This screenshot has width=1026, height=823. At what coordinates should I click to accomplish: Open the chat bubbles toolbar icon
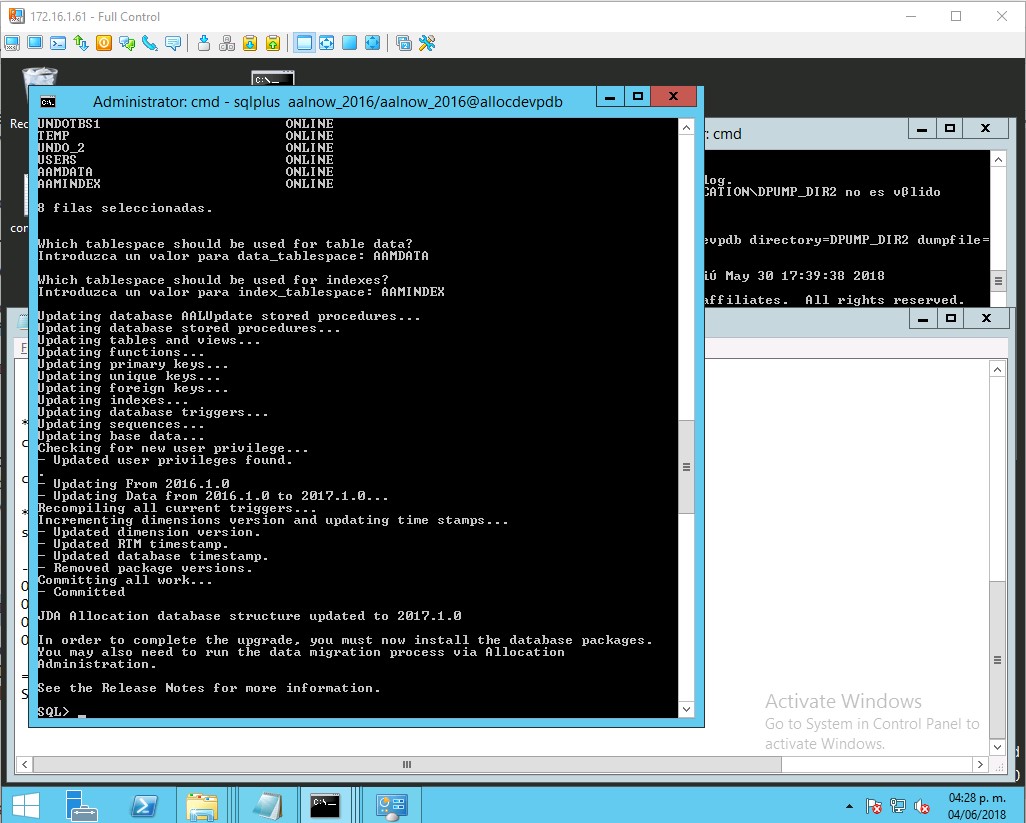pos(127,43)
